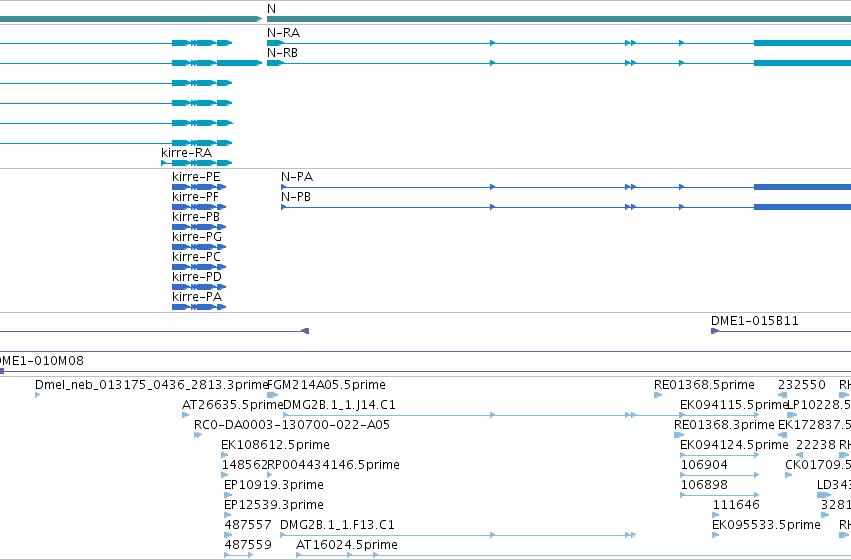This screenshot has height=560, width=851.
Task: Click the N-PB protein label
Action: click(x=296, y=197)
